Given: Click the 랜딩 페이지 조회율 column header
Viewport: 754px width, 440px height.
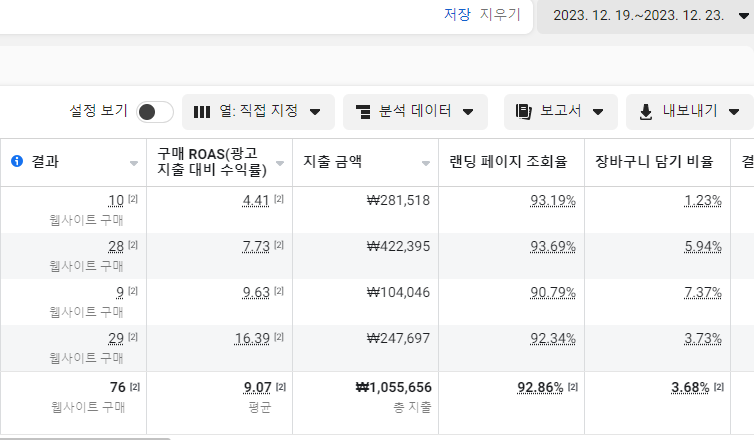Looking at the screenshot, I should click(x=511, y=163).
